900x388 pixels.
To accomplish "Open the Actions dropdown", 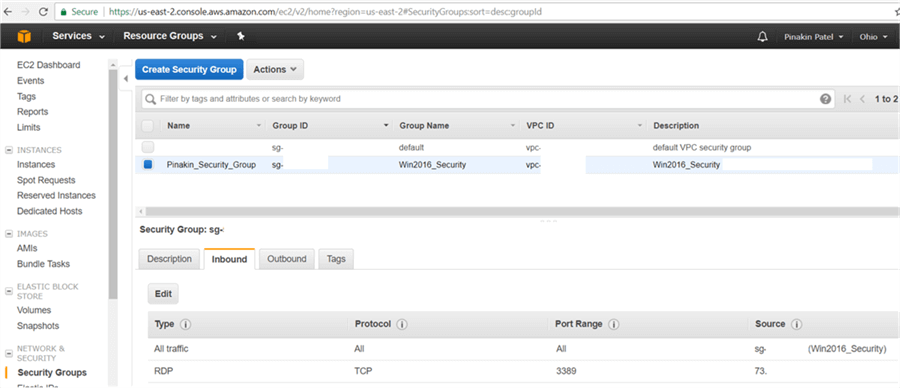I will [x=275, y=69].
